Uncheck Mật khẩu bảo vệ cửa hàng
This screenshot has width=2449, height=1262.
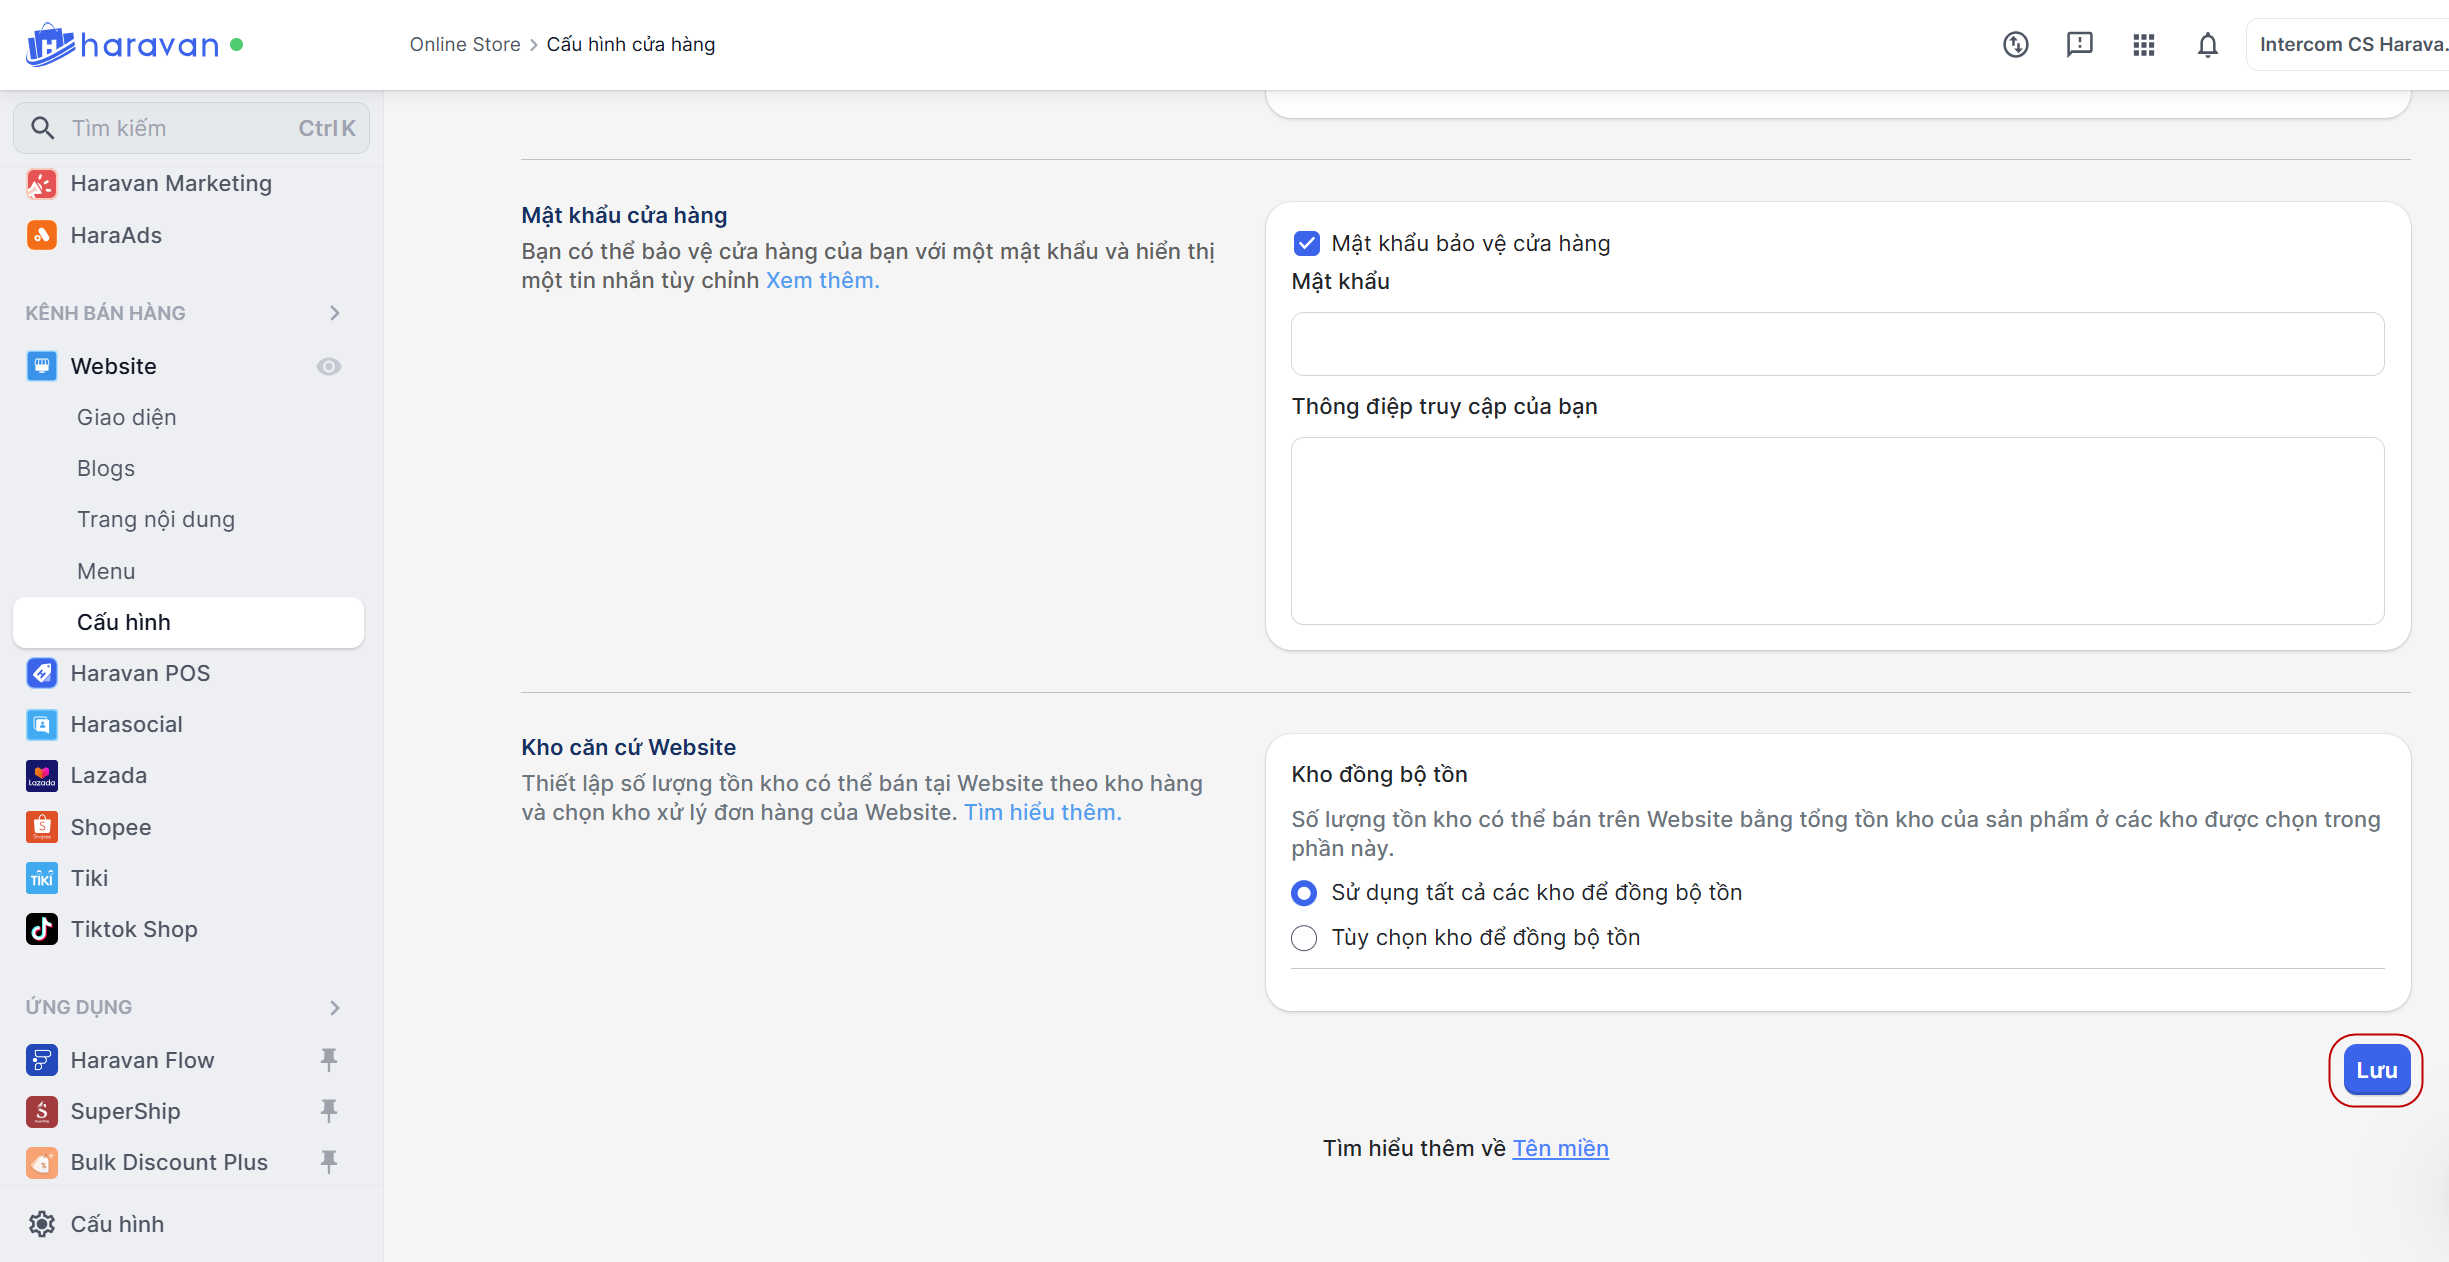1306,243
